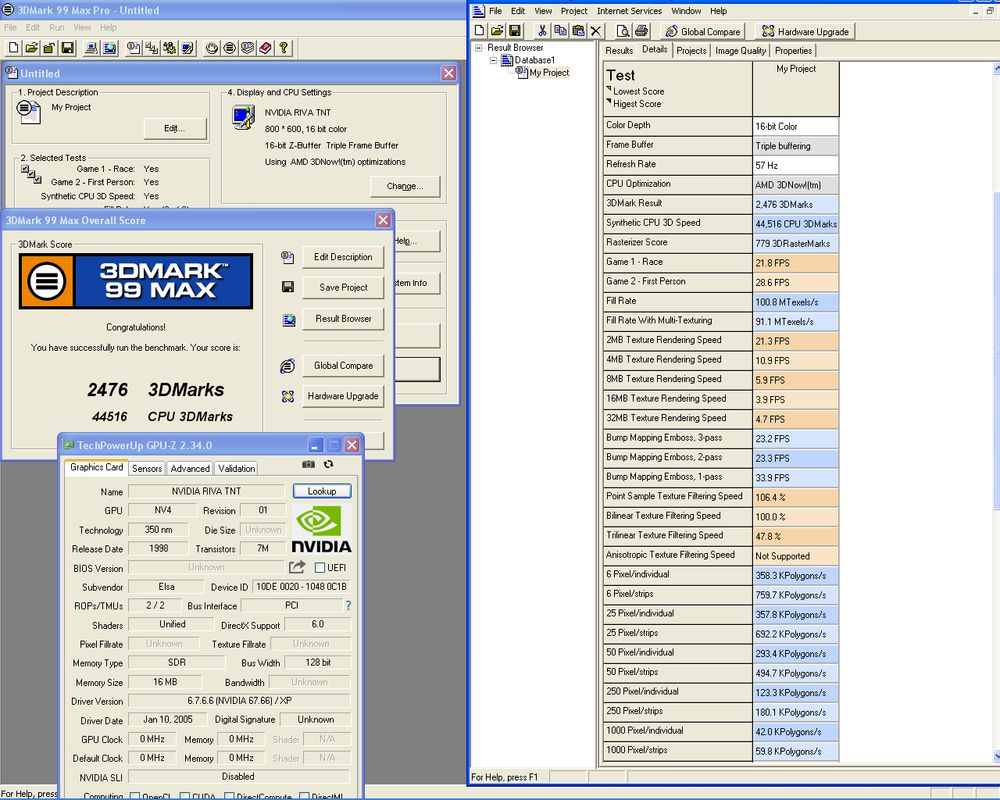
Task: Click the New project icon in 3DMark toolbar
Action: [x=13, y=48]
